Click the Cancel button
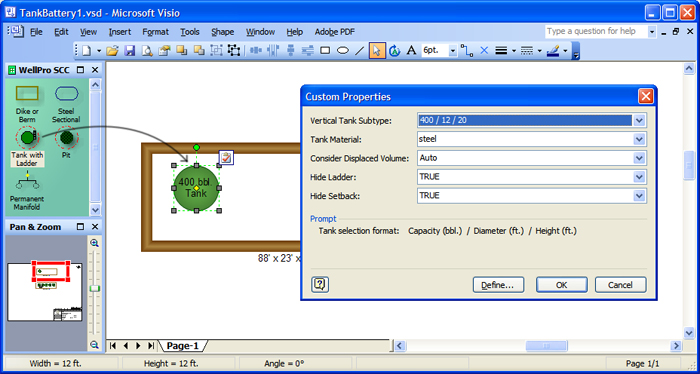700x374 pixels. (x=620, y=285)
